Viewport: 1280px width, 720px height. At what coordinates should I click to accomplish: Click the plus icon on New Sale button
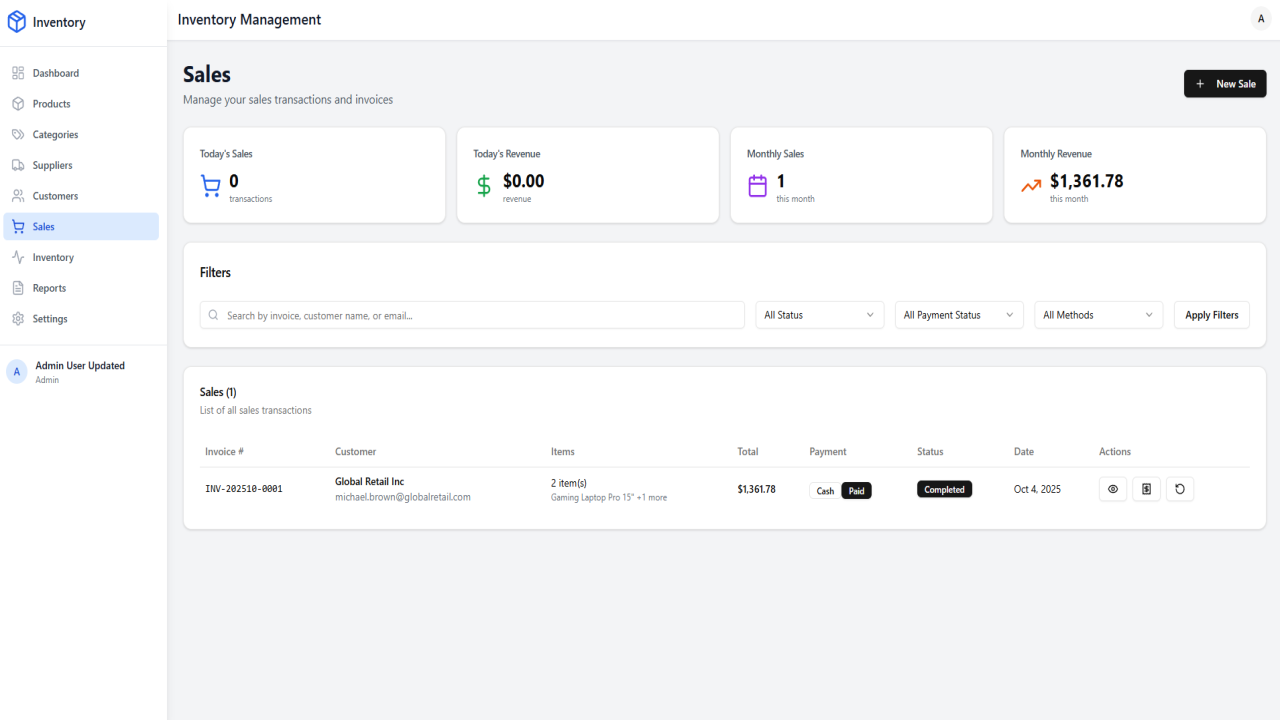coord(1200,84)
